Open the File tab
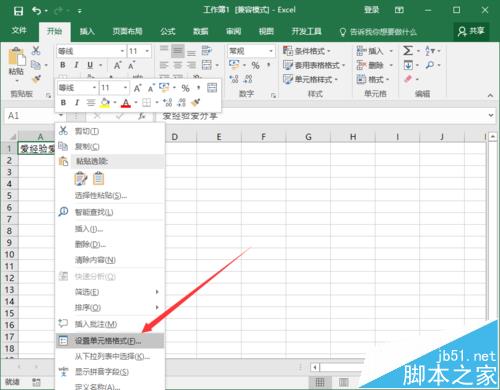The image size is (500, 390). [19, 31]
